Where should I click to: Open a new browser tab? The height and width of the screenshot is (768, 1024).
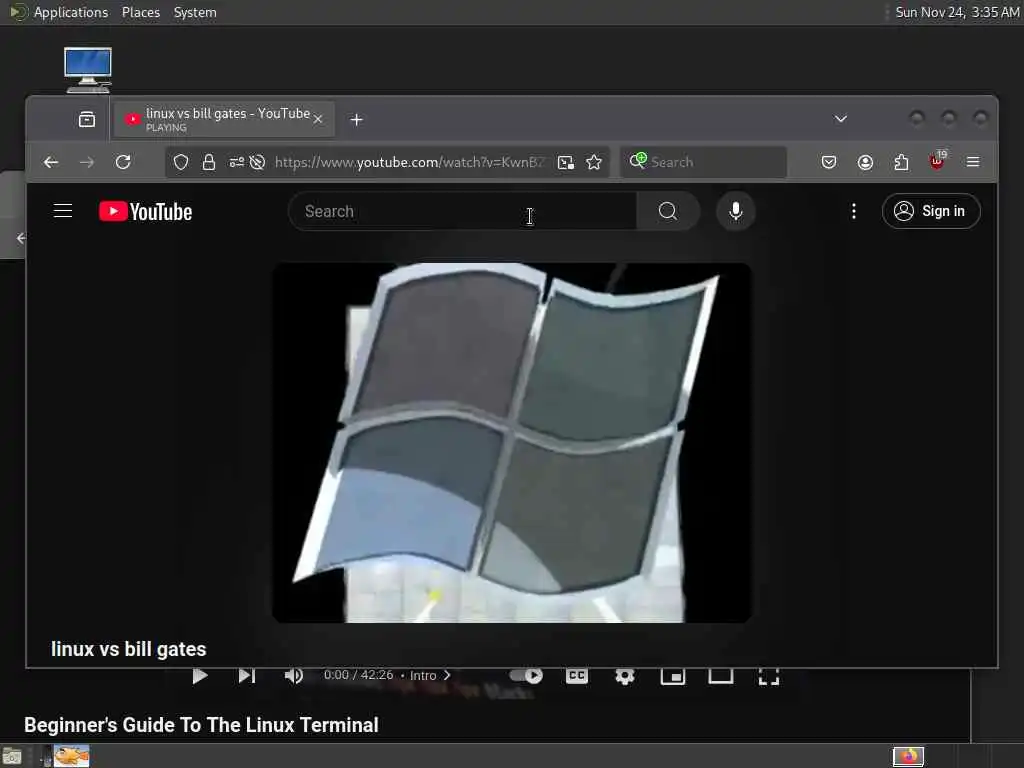coord(357,120)
